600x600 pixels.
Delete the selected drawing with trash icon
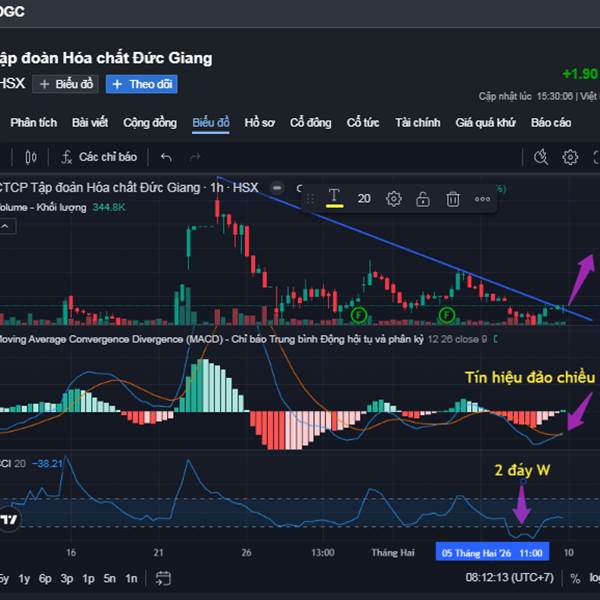point(453,199)
